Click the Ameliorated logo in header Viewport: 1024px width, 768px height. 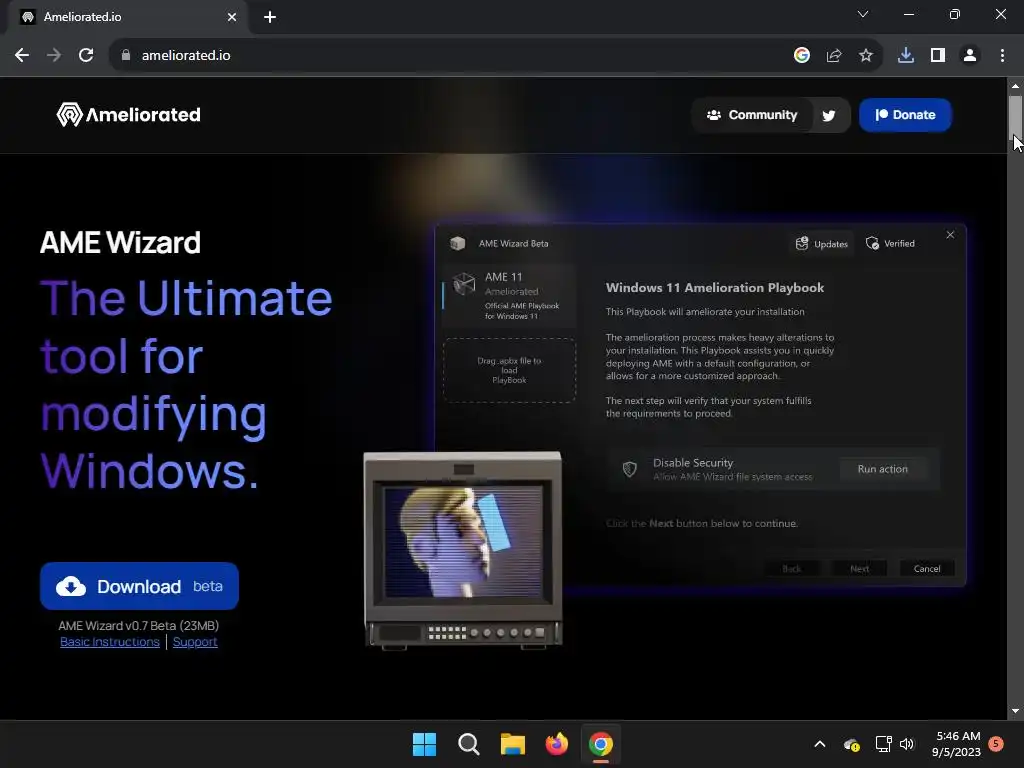coord(129,115)
